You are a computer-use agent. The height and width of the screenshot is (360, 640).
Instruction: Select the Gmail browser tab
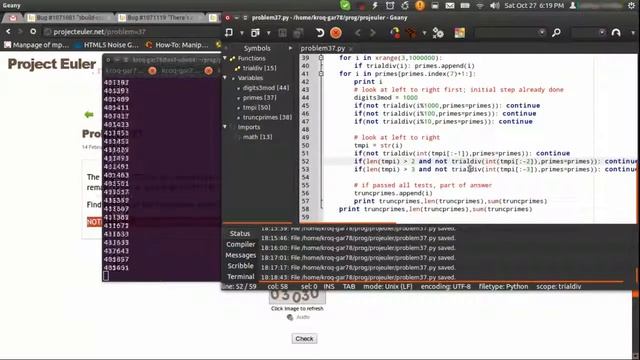point(13,18)
